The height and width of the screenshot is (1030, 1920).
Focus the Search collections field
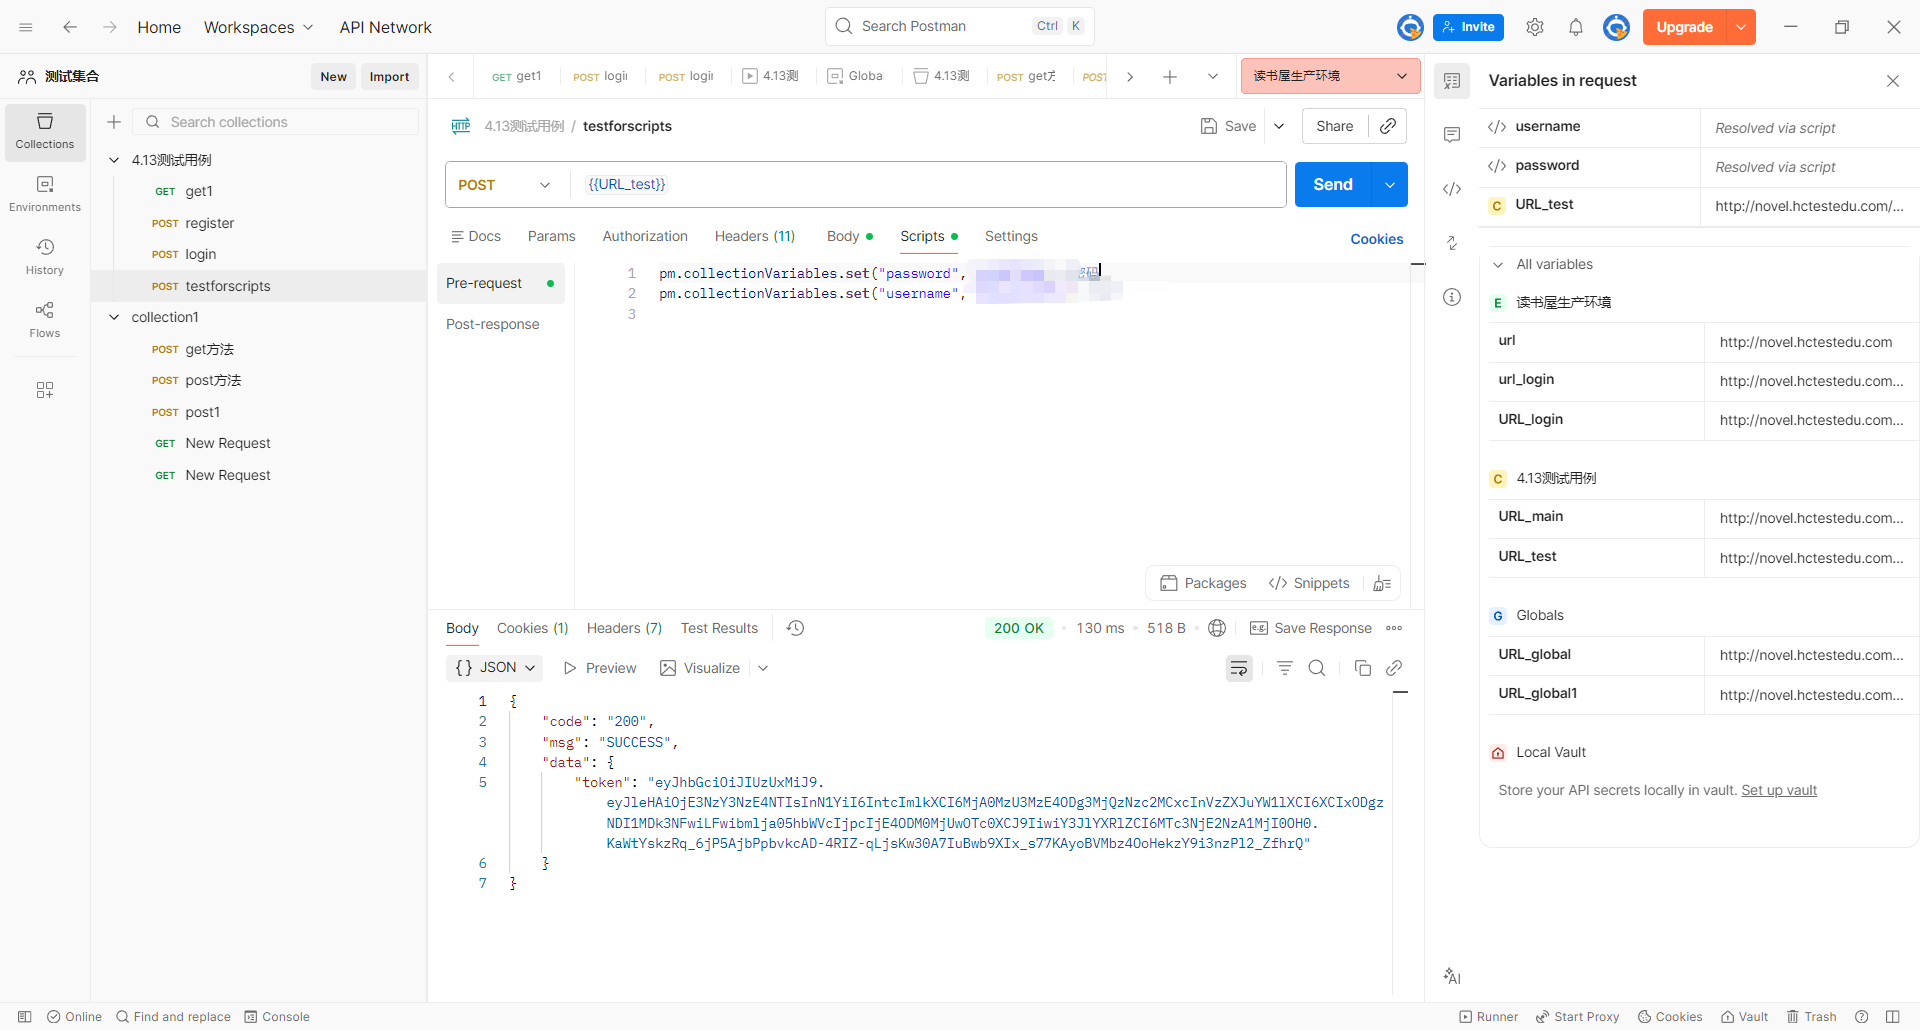click(x=277, y=122)
